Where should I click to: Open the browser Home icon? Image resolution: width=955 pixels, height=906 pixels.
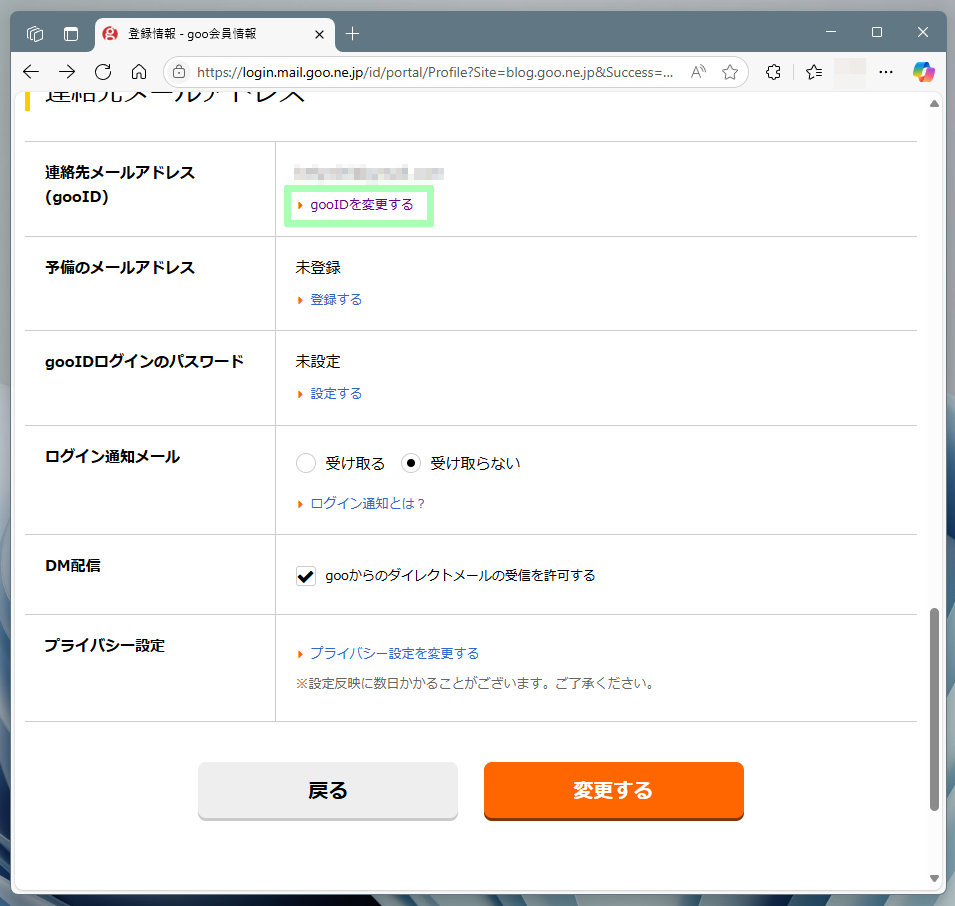[139, 72]
